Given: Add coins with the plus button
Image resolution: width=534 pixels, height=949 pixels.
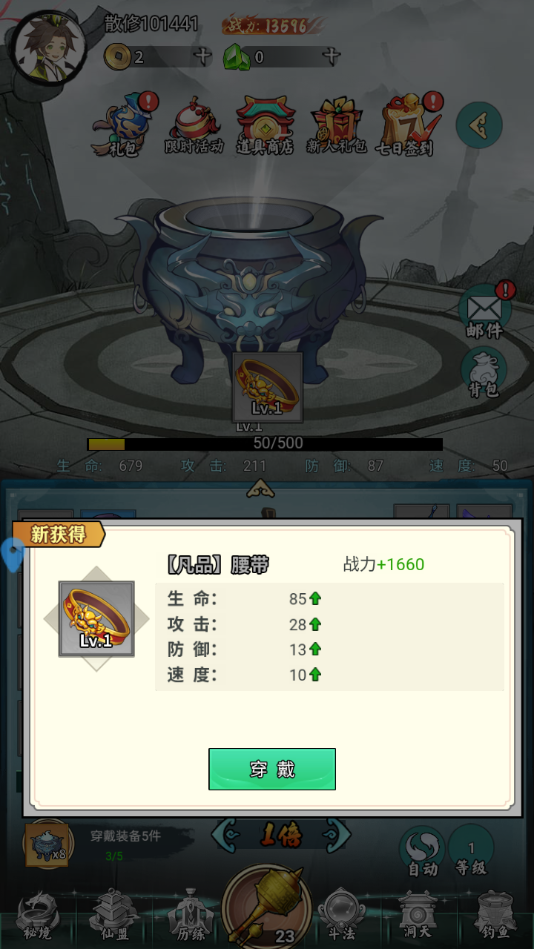Looking at the screenshot, I should [202, 57].
